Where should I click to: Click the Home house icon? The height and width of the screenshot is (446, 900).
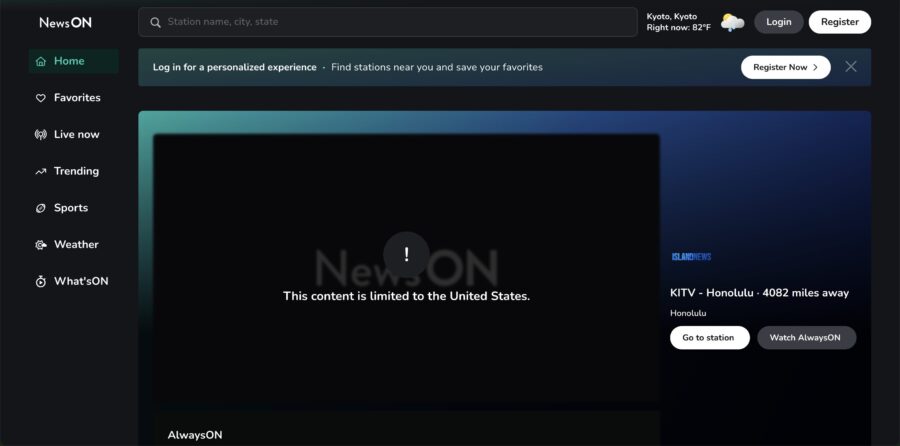point(41,61)
